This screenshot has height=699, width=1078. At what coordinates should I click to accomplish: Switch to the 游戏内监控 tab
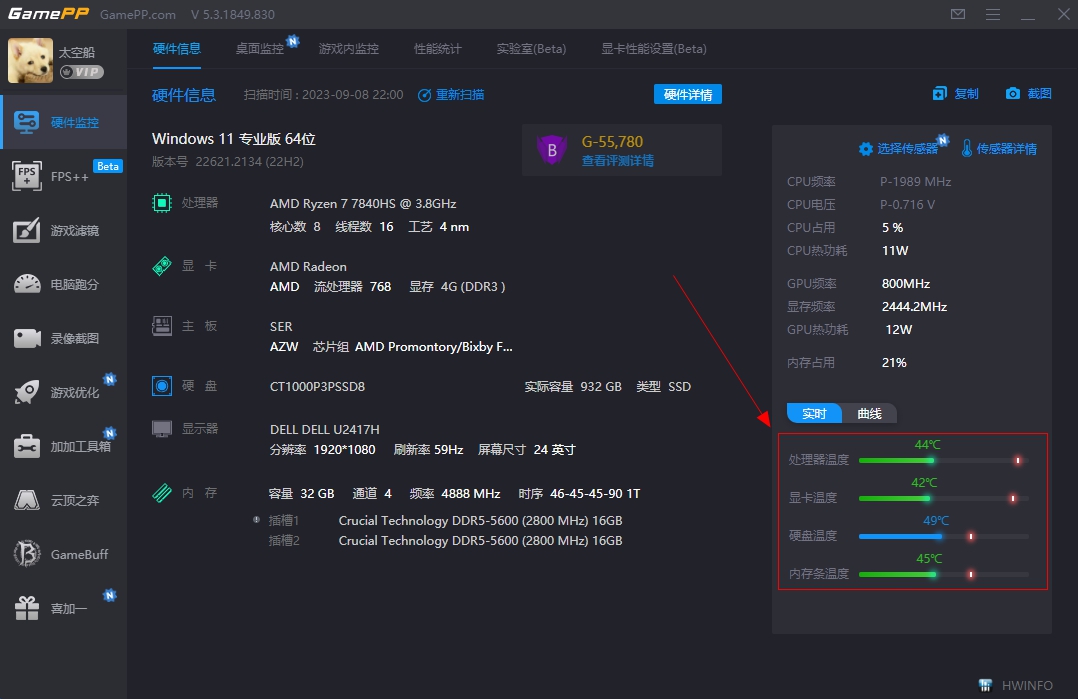click(349, 49)
